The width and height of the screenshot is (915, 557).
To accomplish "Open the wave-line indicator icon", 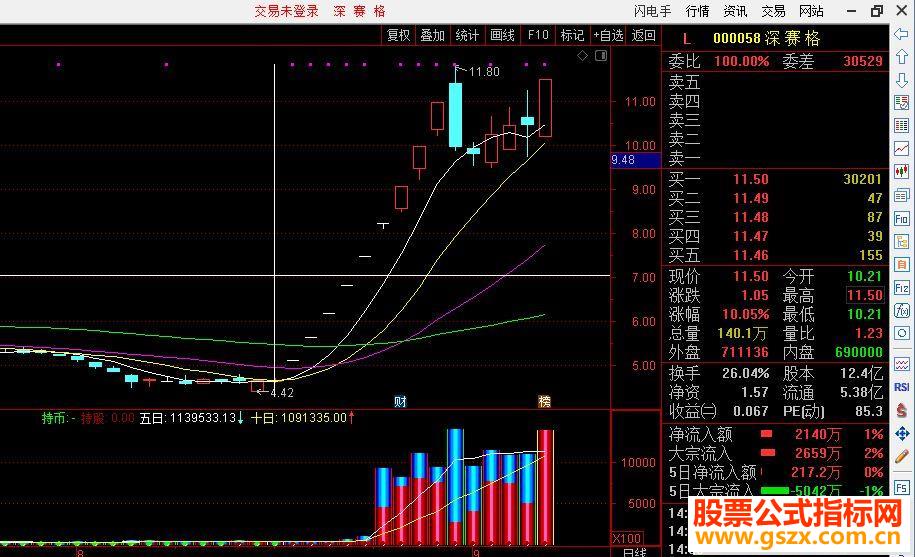I will (x=902, y=365).
